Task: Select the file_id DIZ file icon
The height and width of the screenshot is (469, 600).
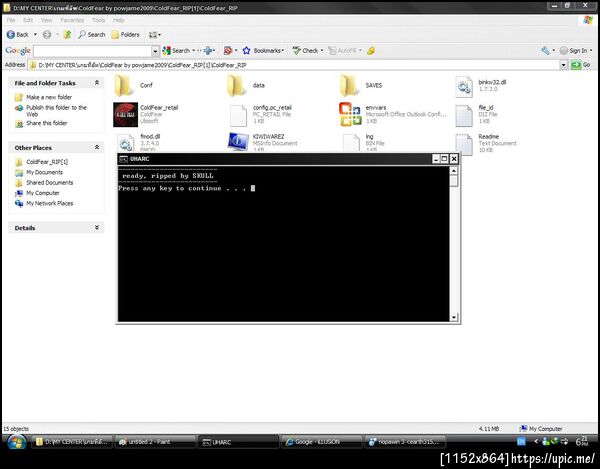Action: (464, 116)
